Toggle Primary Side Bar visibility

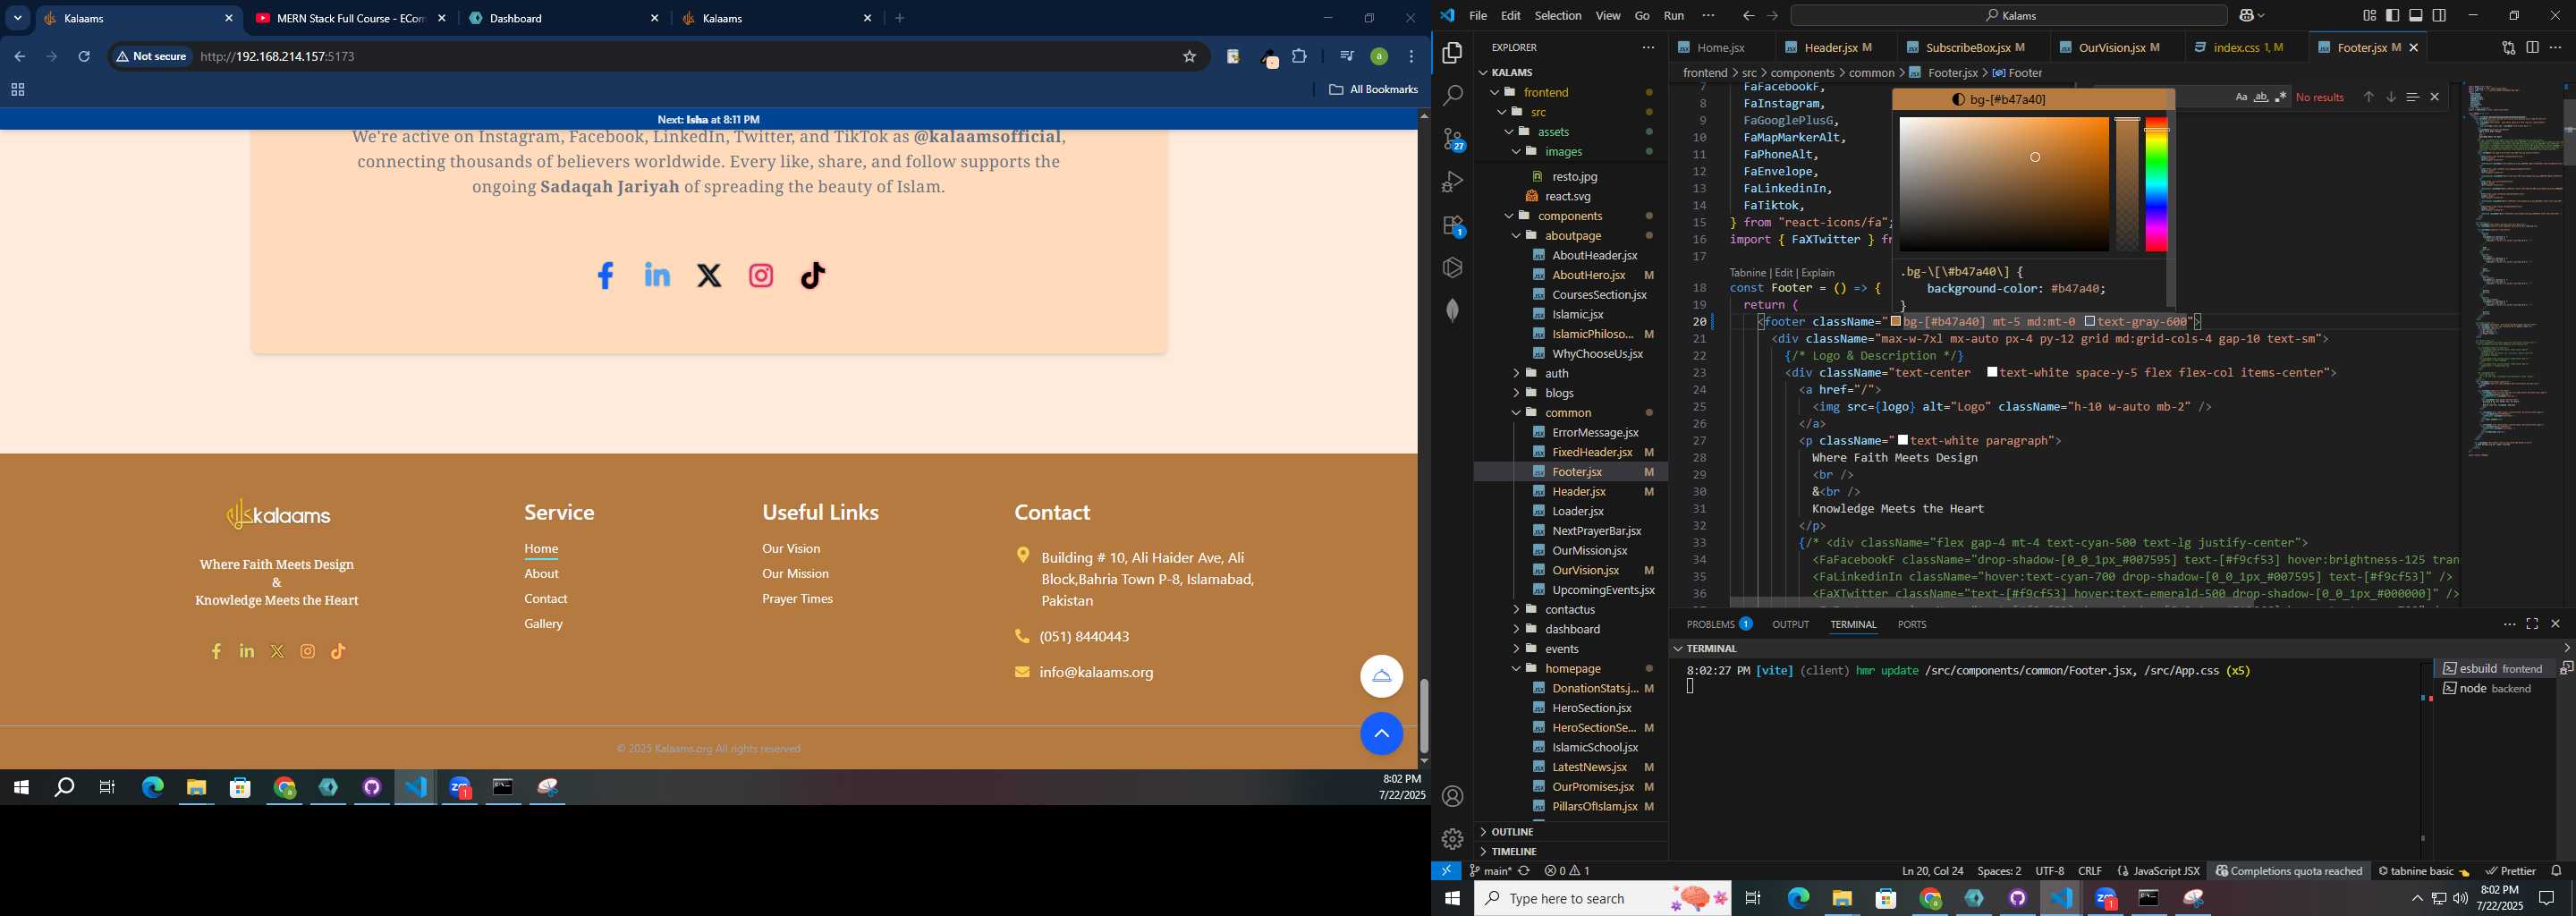[x=2392, y=16]
